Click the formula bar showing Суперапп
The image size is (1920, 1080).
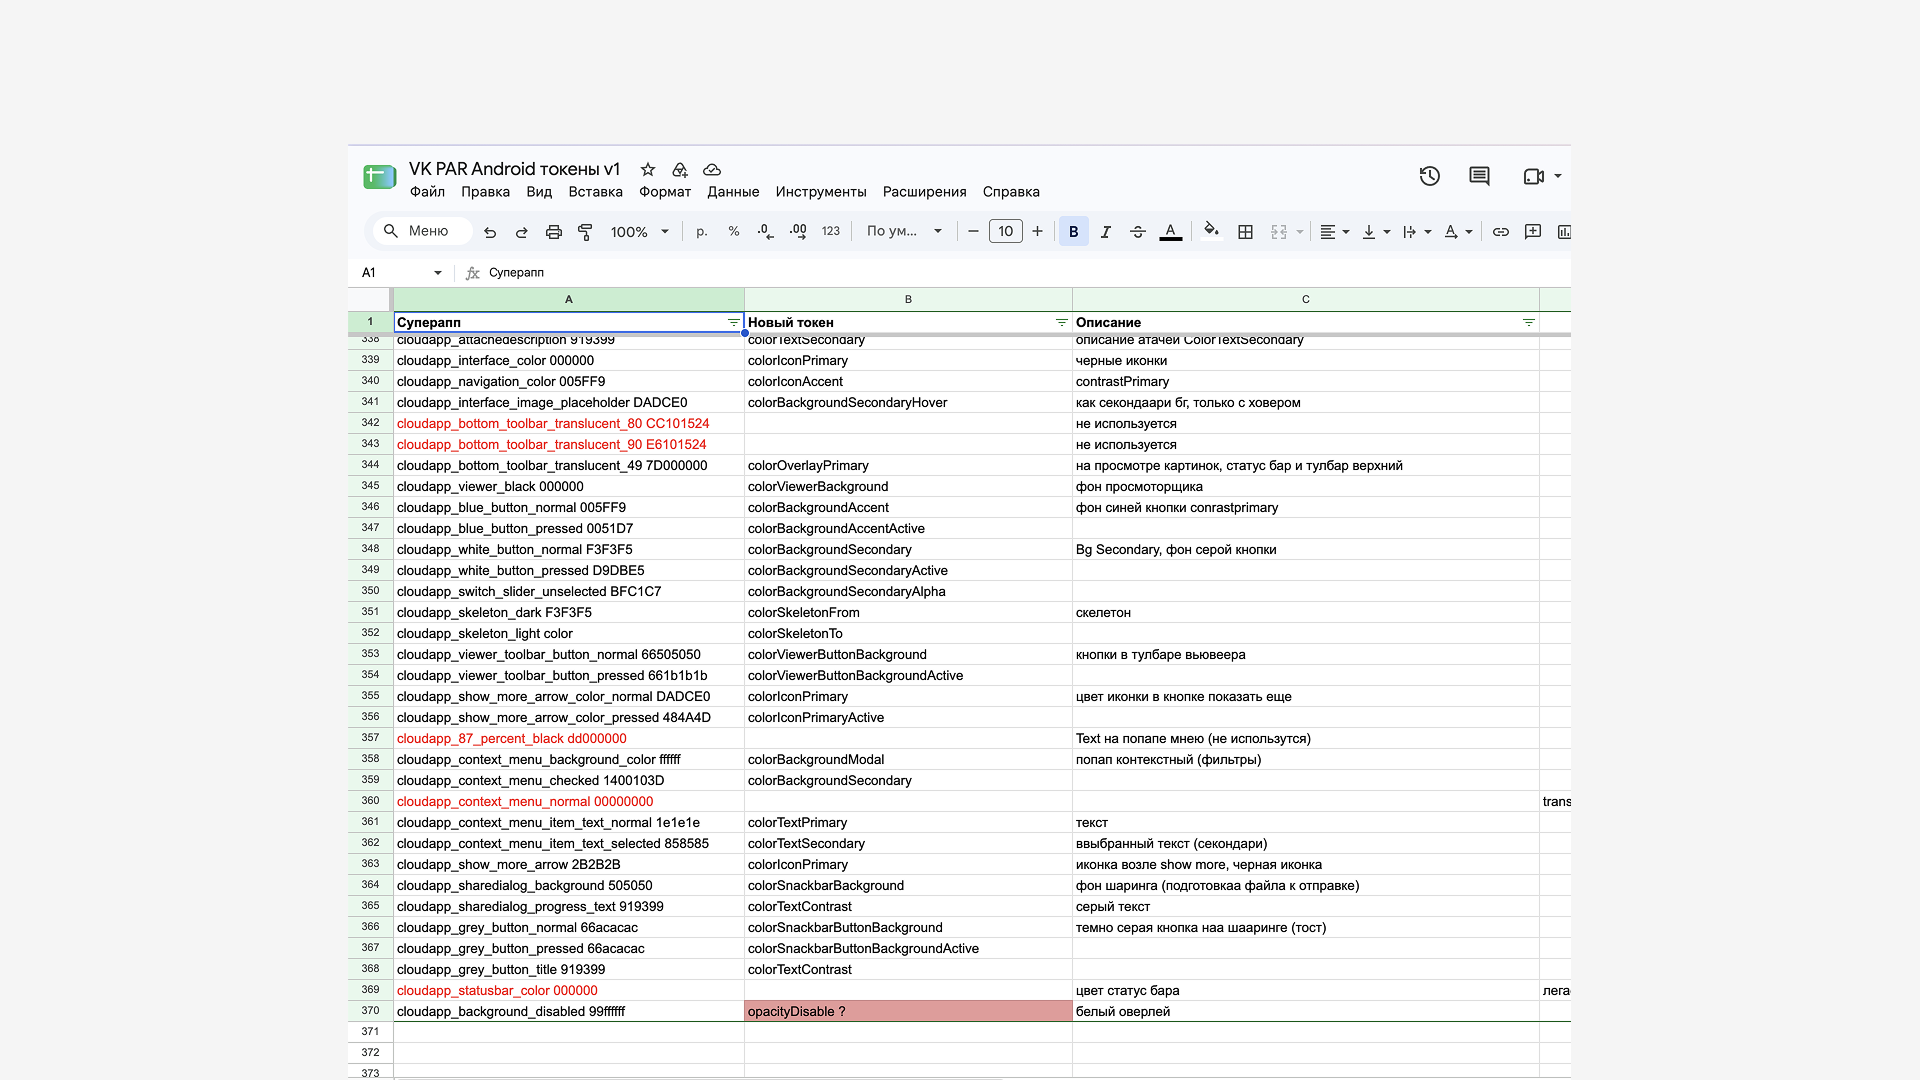coord(1027,273)
